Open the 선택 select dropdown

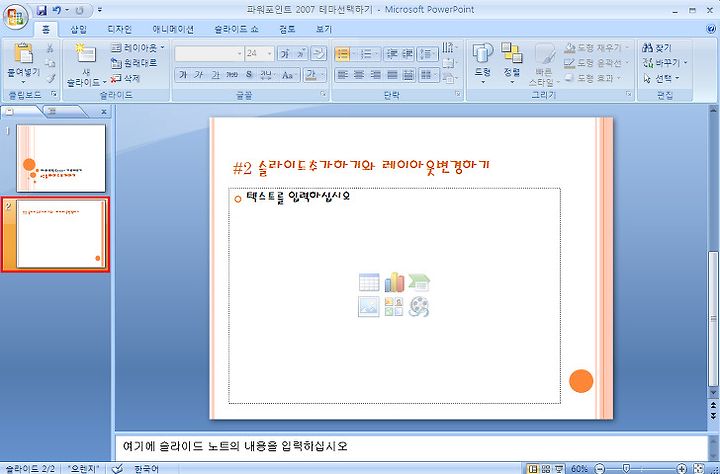tap(661, 78)
